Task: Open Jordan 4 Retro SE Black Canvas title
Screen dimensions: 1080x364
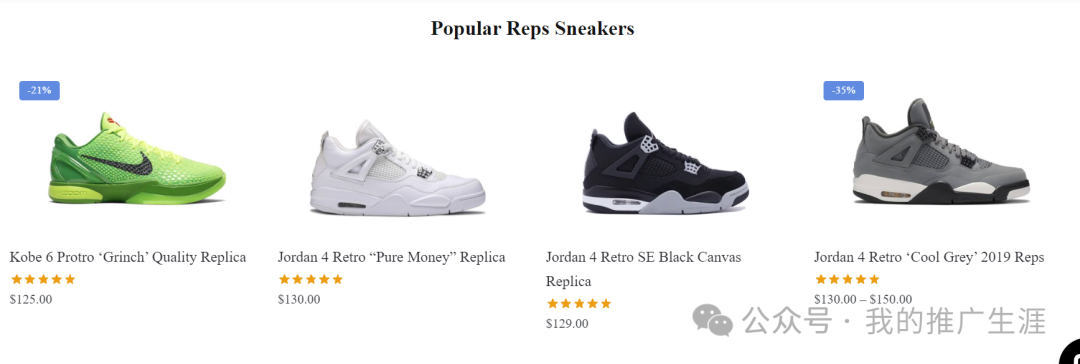Action: [643, 269]
